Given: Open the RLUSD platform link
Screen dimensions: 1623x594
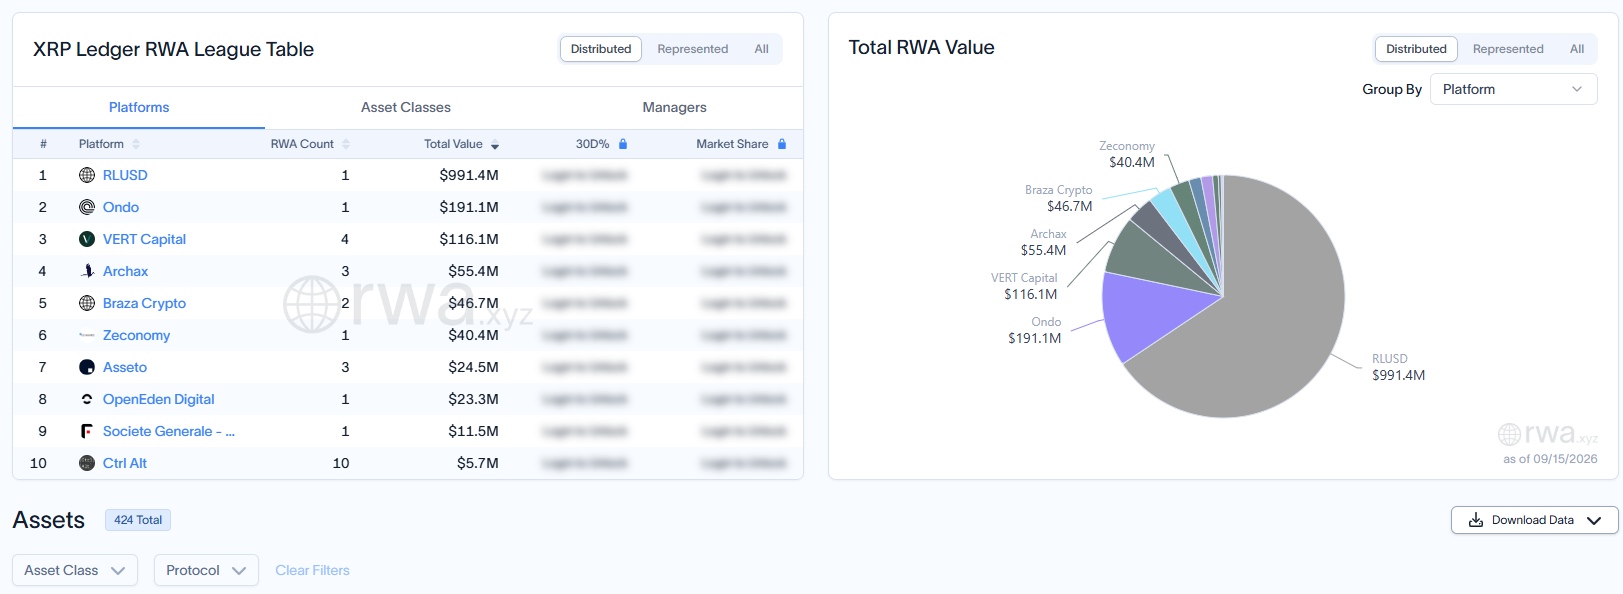Looking at the screenshot, I should click(125, 175).
